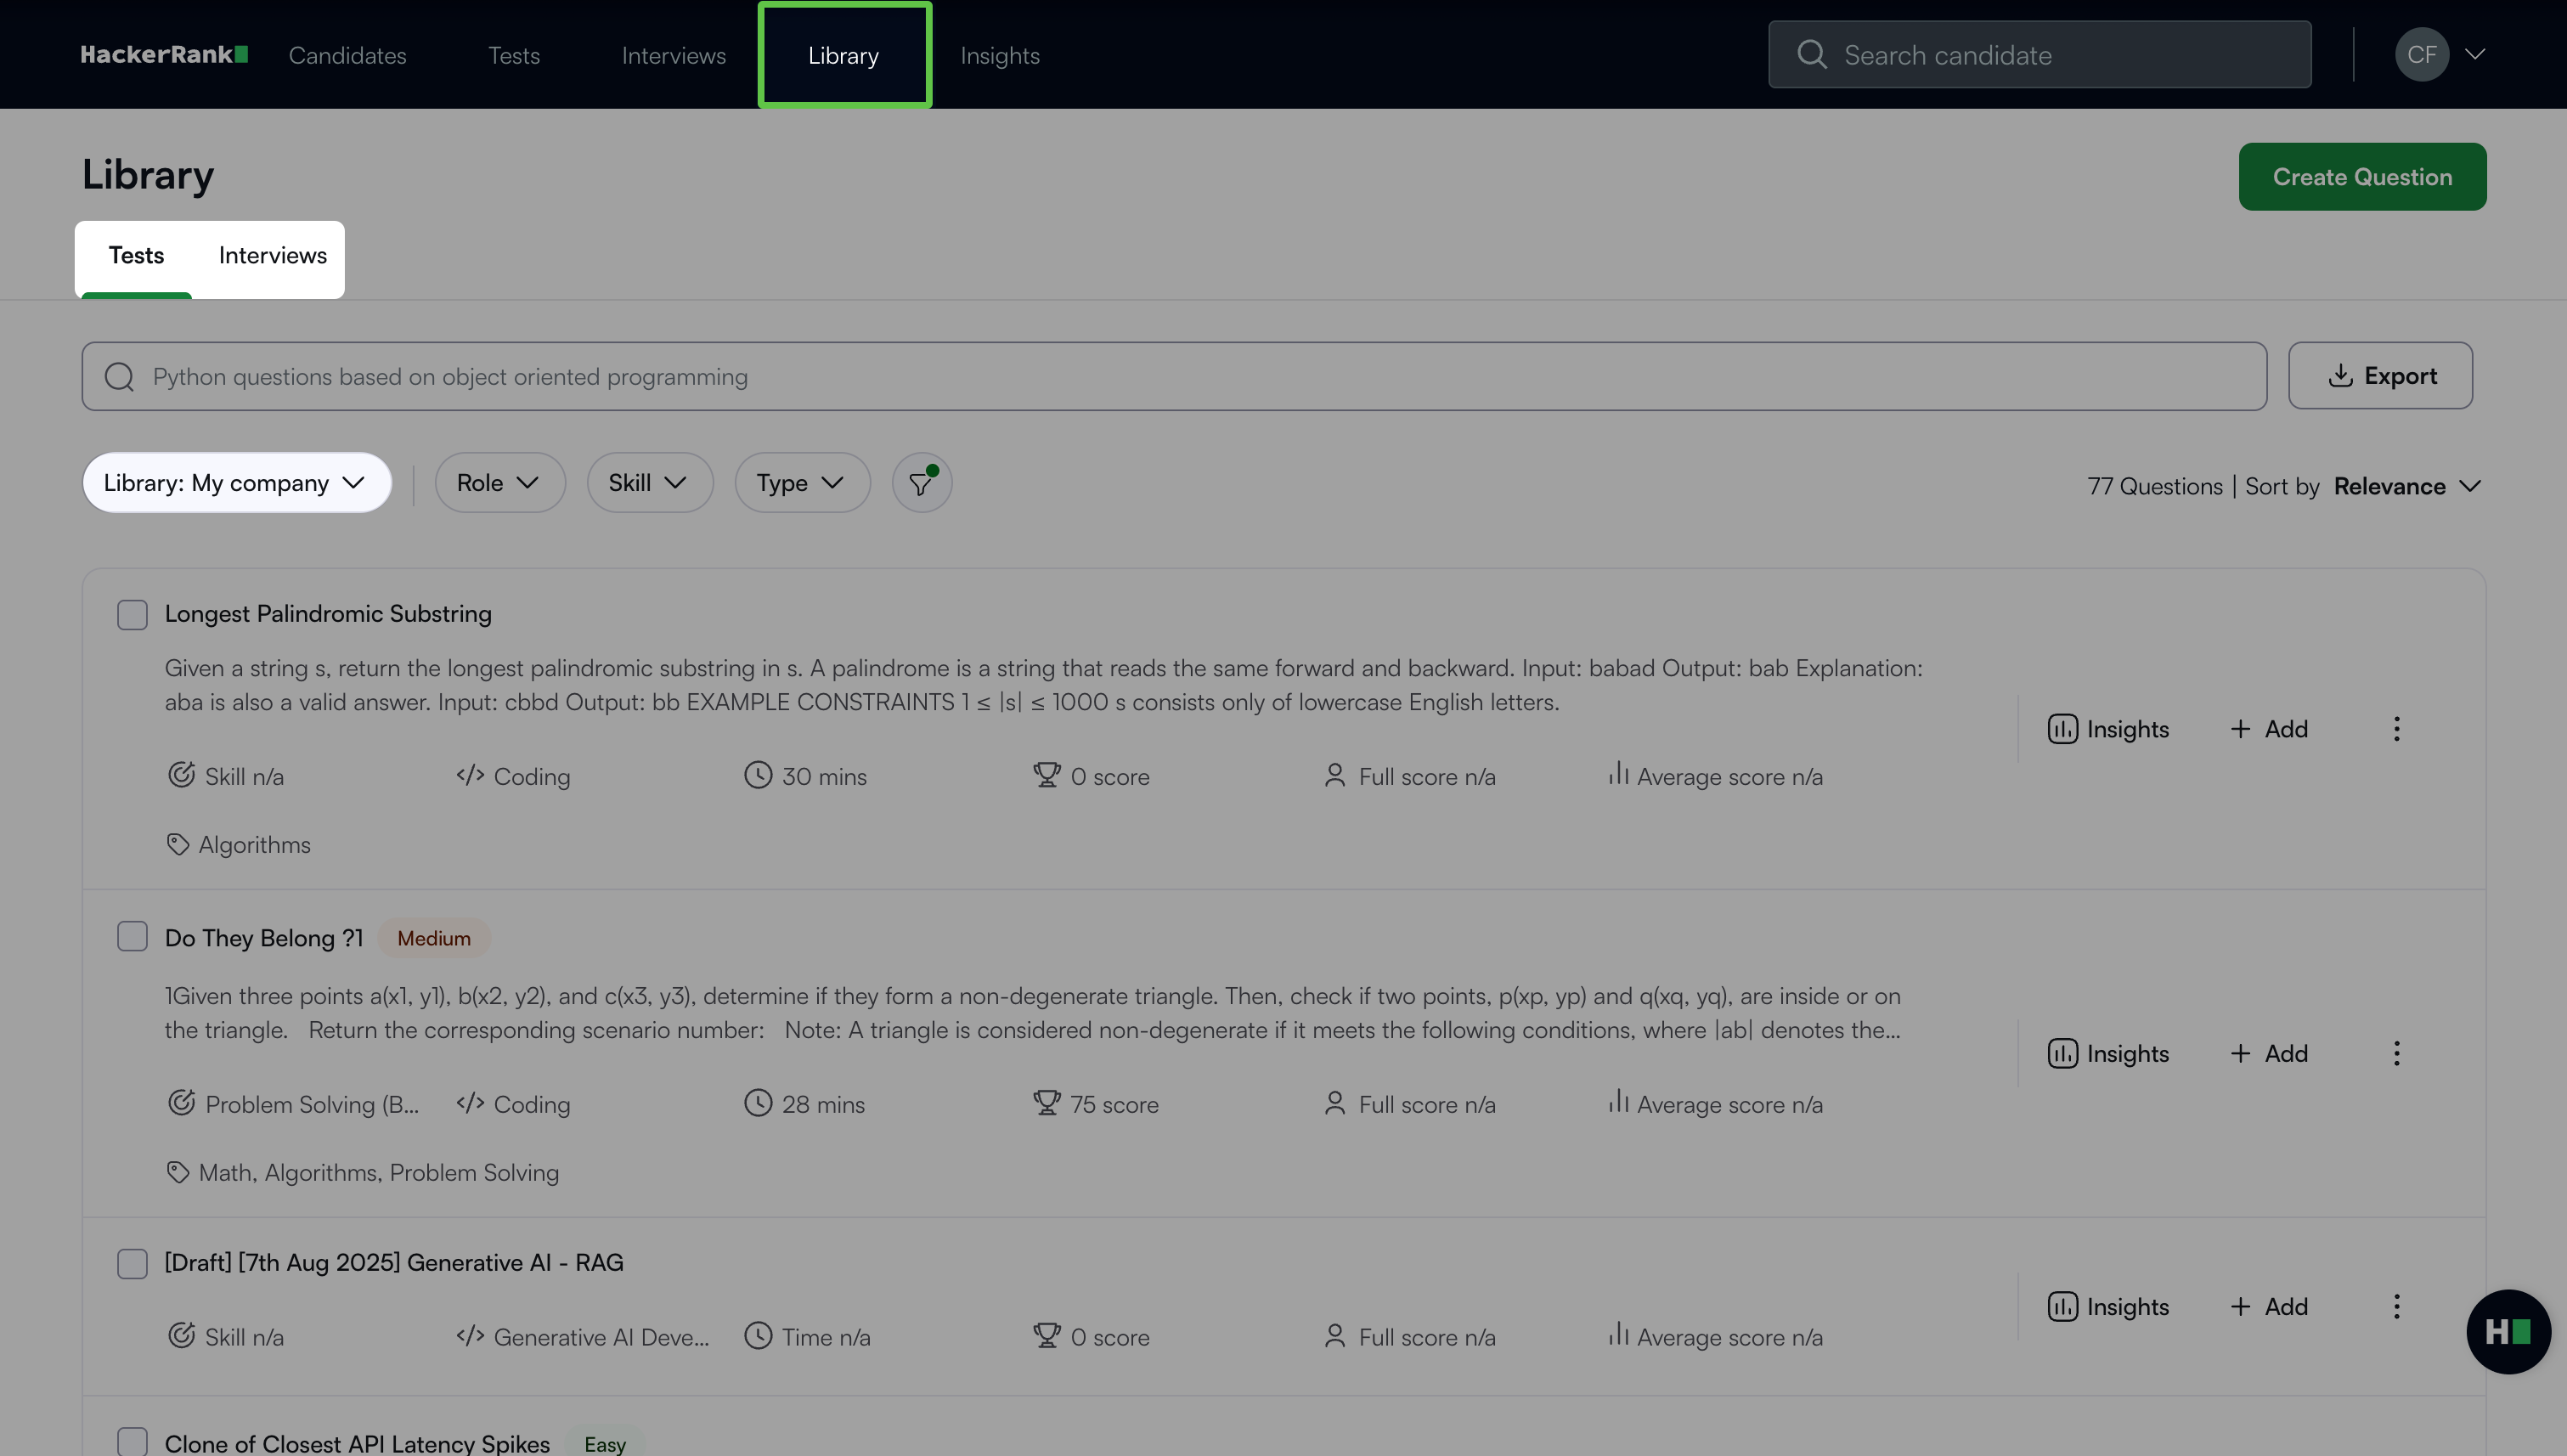Open three-dot menu for Longest Palindromic Substring
The image size is (2567, 1456).
click(2396, 729)
